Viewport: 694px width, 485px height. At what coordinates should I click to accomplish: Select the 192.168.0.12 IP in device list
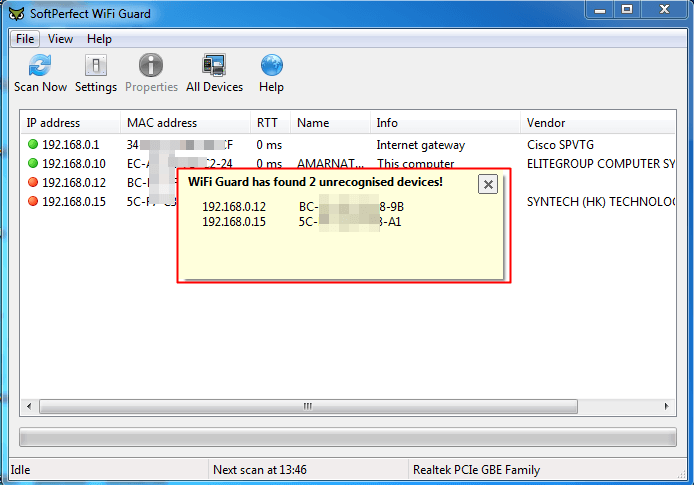click(74, 183)
